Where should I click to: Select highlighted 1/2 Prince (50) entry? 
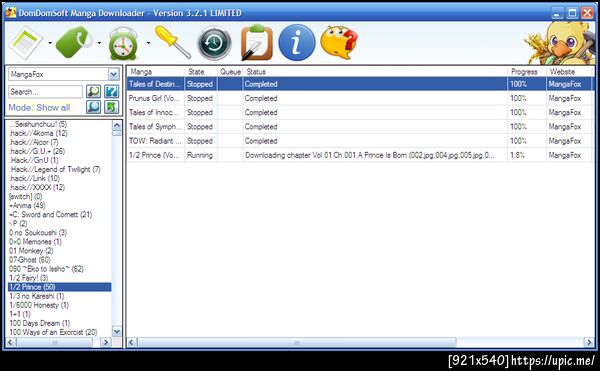[60, 287]
